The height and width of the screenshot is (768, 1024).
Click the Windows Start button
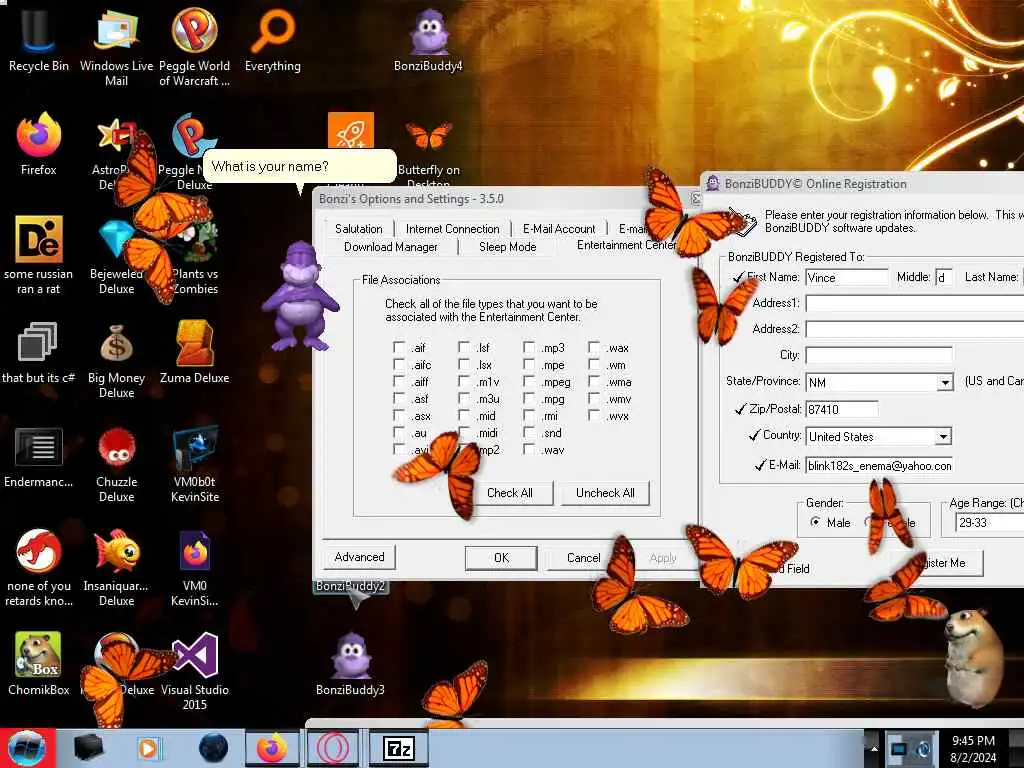pyautogui.click(x=27, y=748)
